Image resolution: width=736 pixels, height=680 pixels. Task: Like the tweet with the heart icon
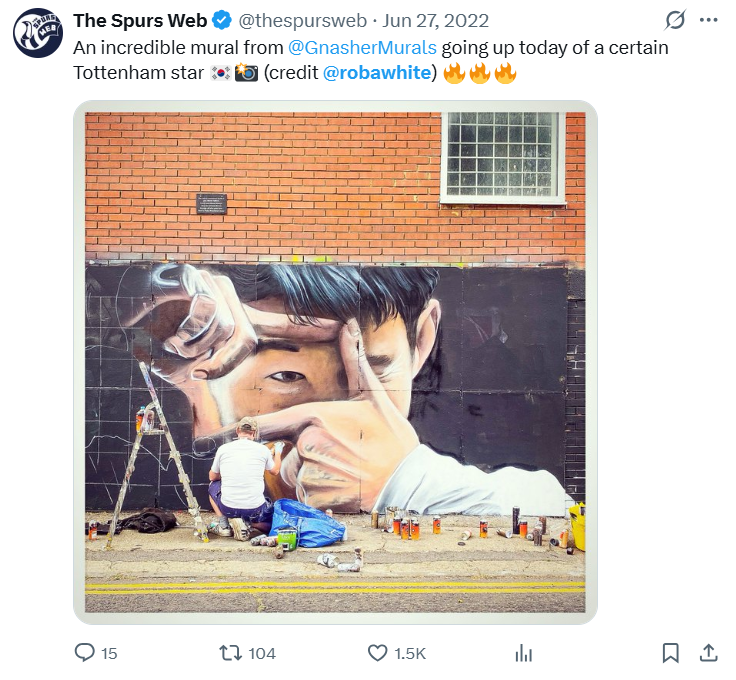[x=377, y=653]
